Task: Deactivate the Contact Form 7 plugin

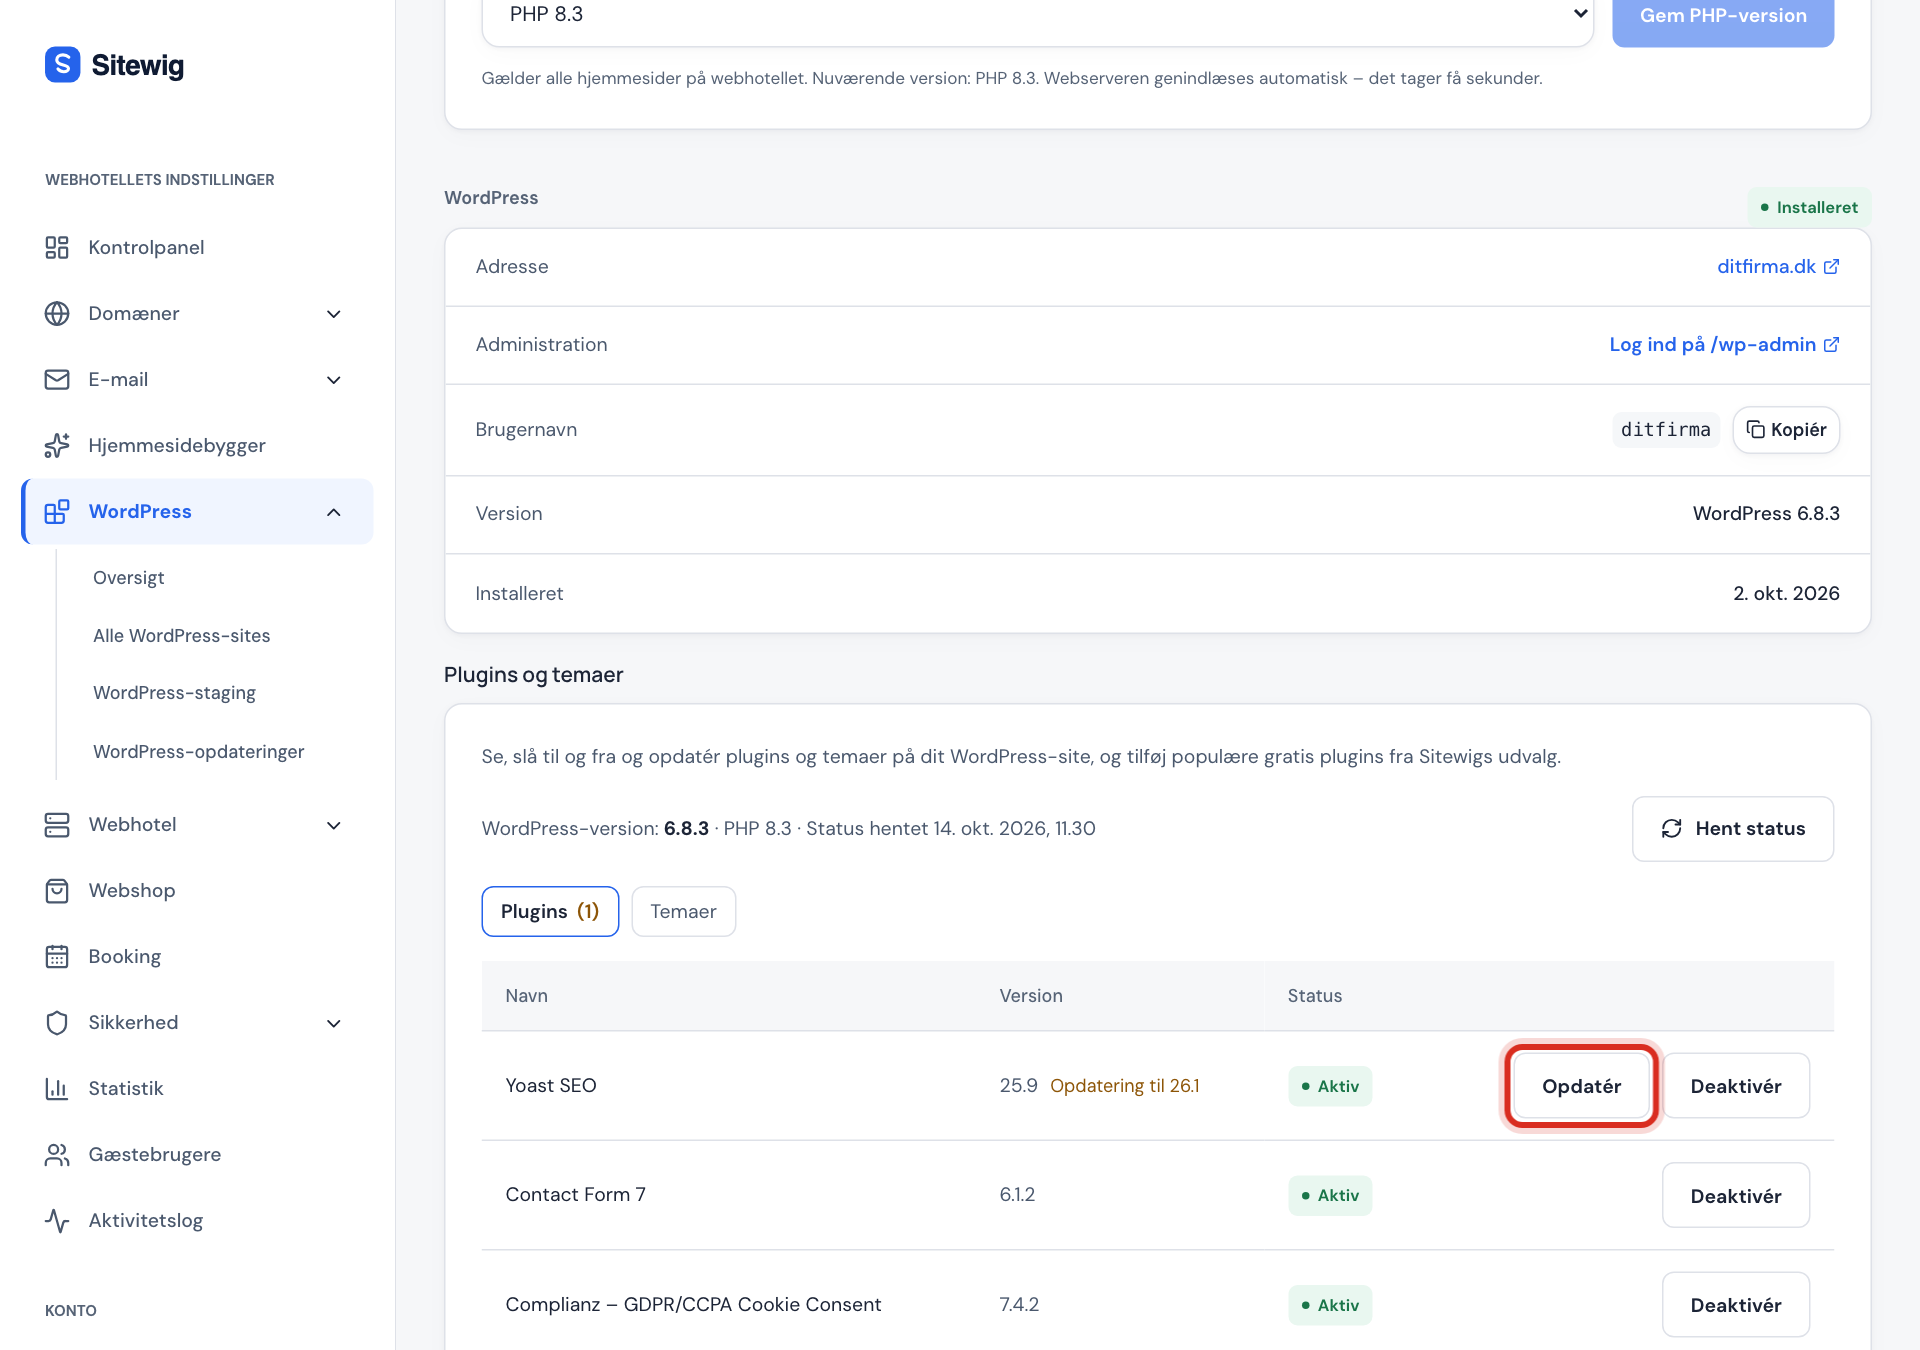Action: pyautogui.click(x=1736, y=1195)
